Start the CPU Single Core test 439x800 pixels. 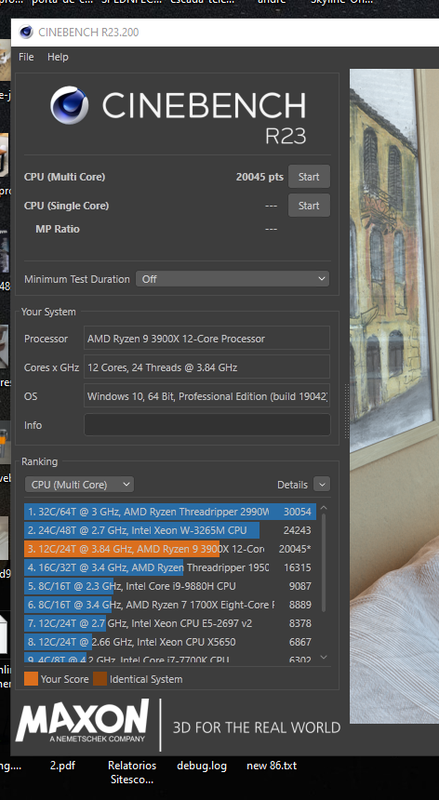coord(309,206)
